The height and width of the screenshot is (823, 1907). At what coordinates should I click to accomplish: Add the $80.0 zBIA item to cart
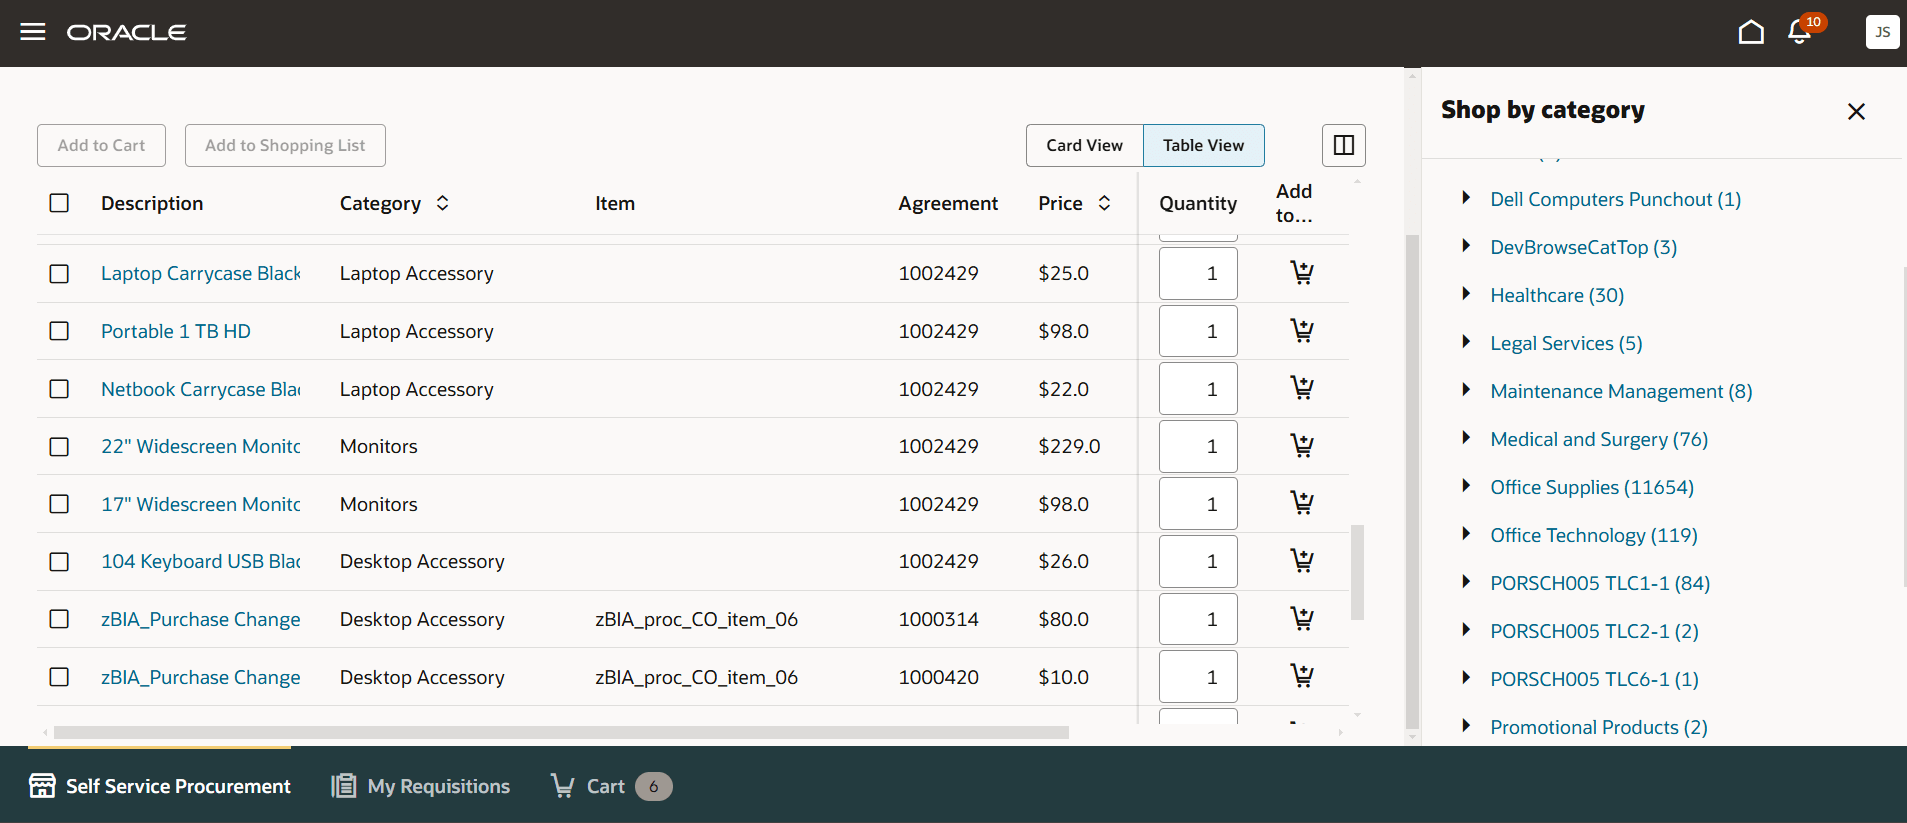click(1302, 619)
